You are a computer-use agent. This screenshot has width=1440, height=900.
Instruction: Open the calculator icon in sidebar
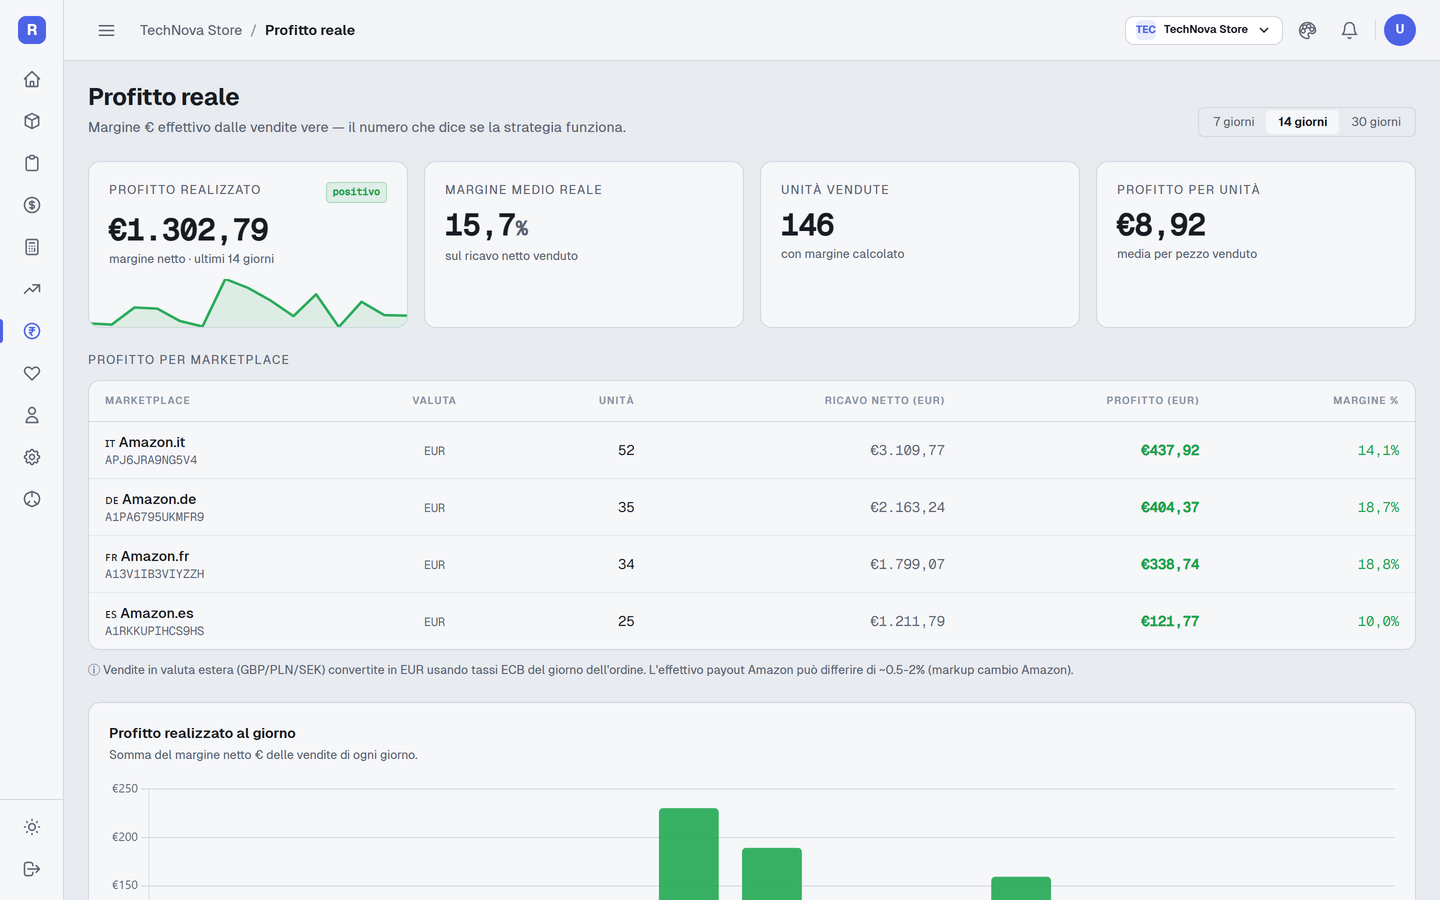coord(32,247)
